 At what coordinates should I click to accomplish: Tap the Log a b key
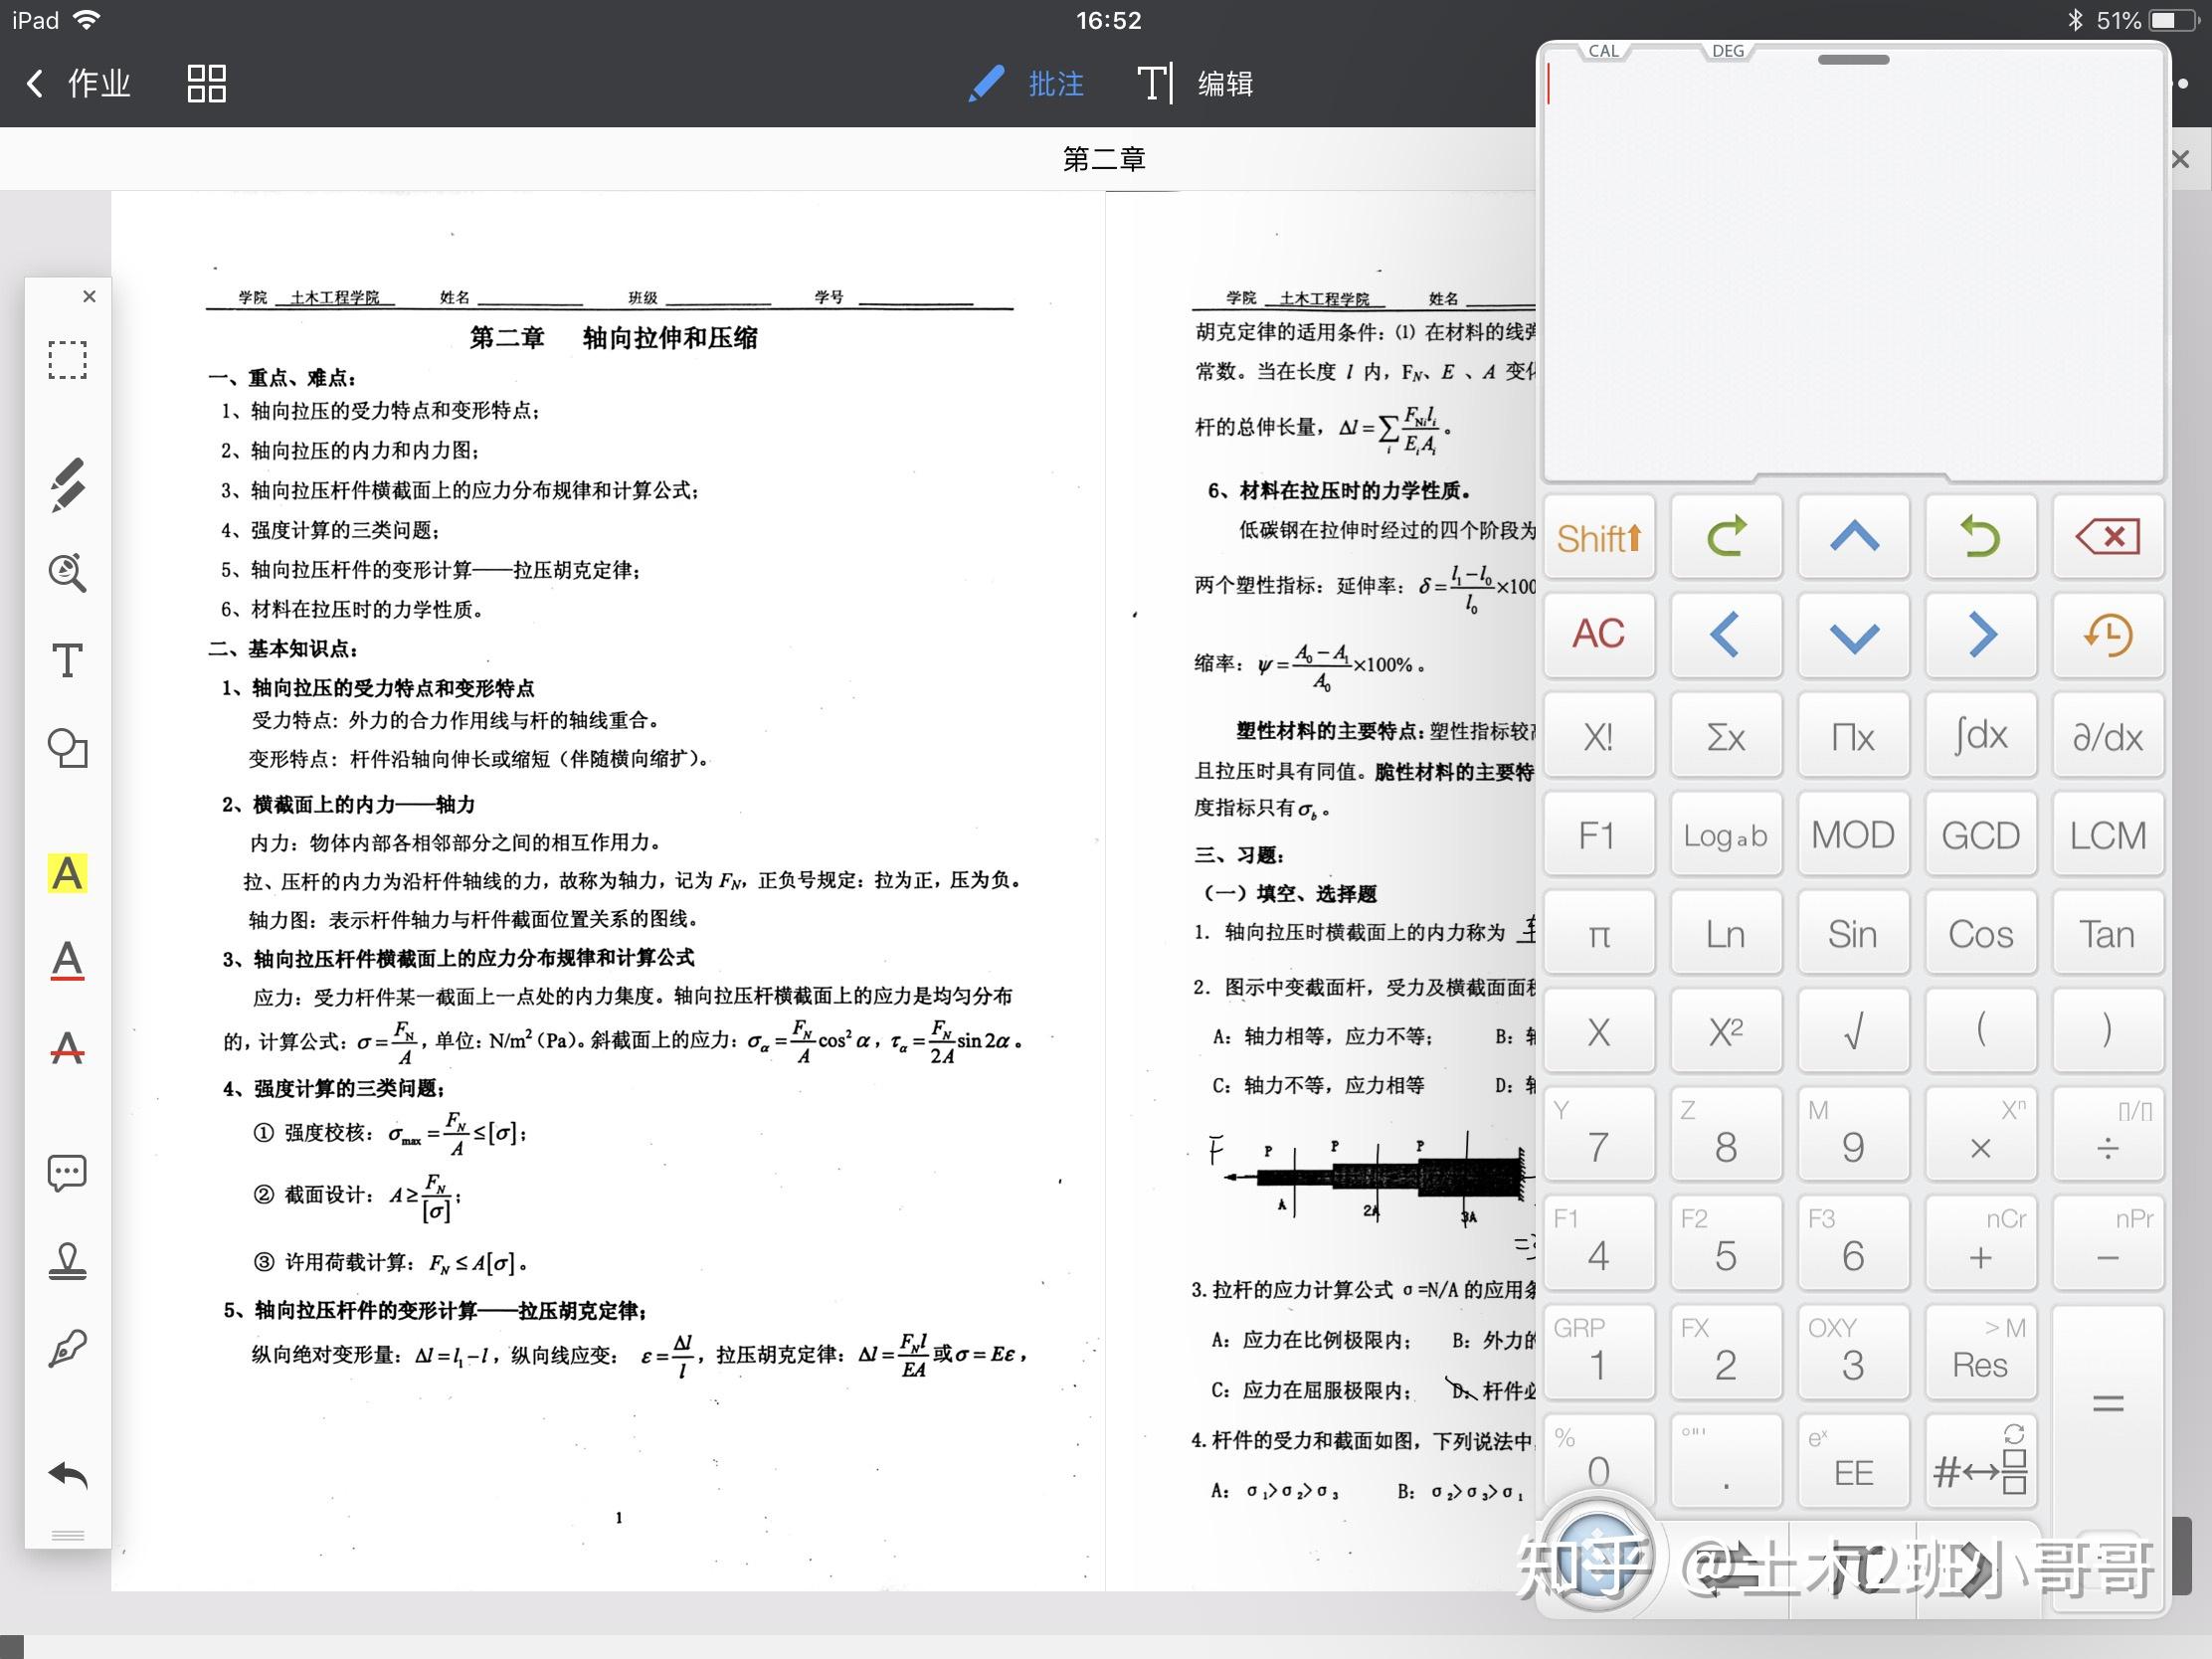[x=1726, y=834]
